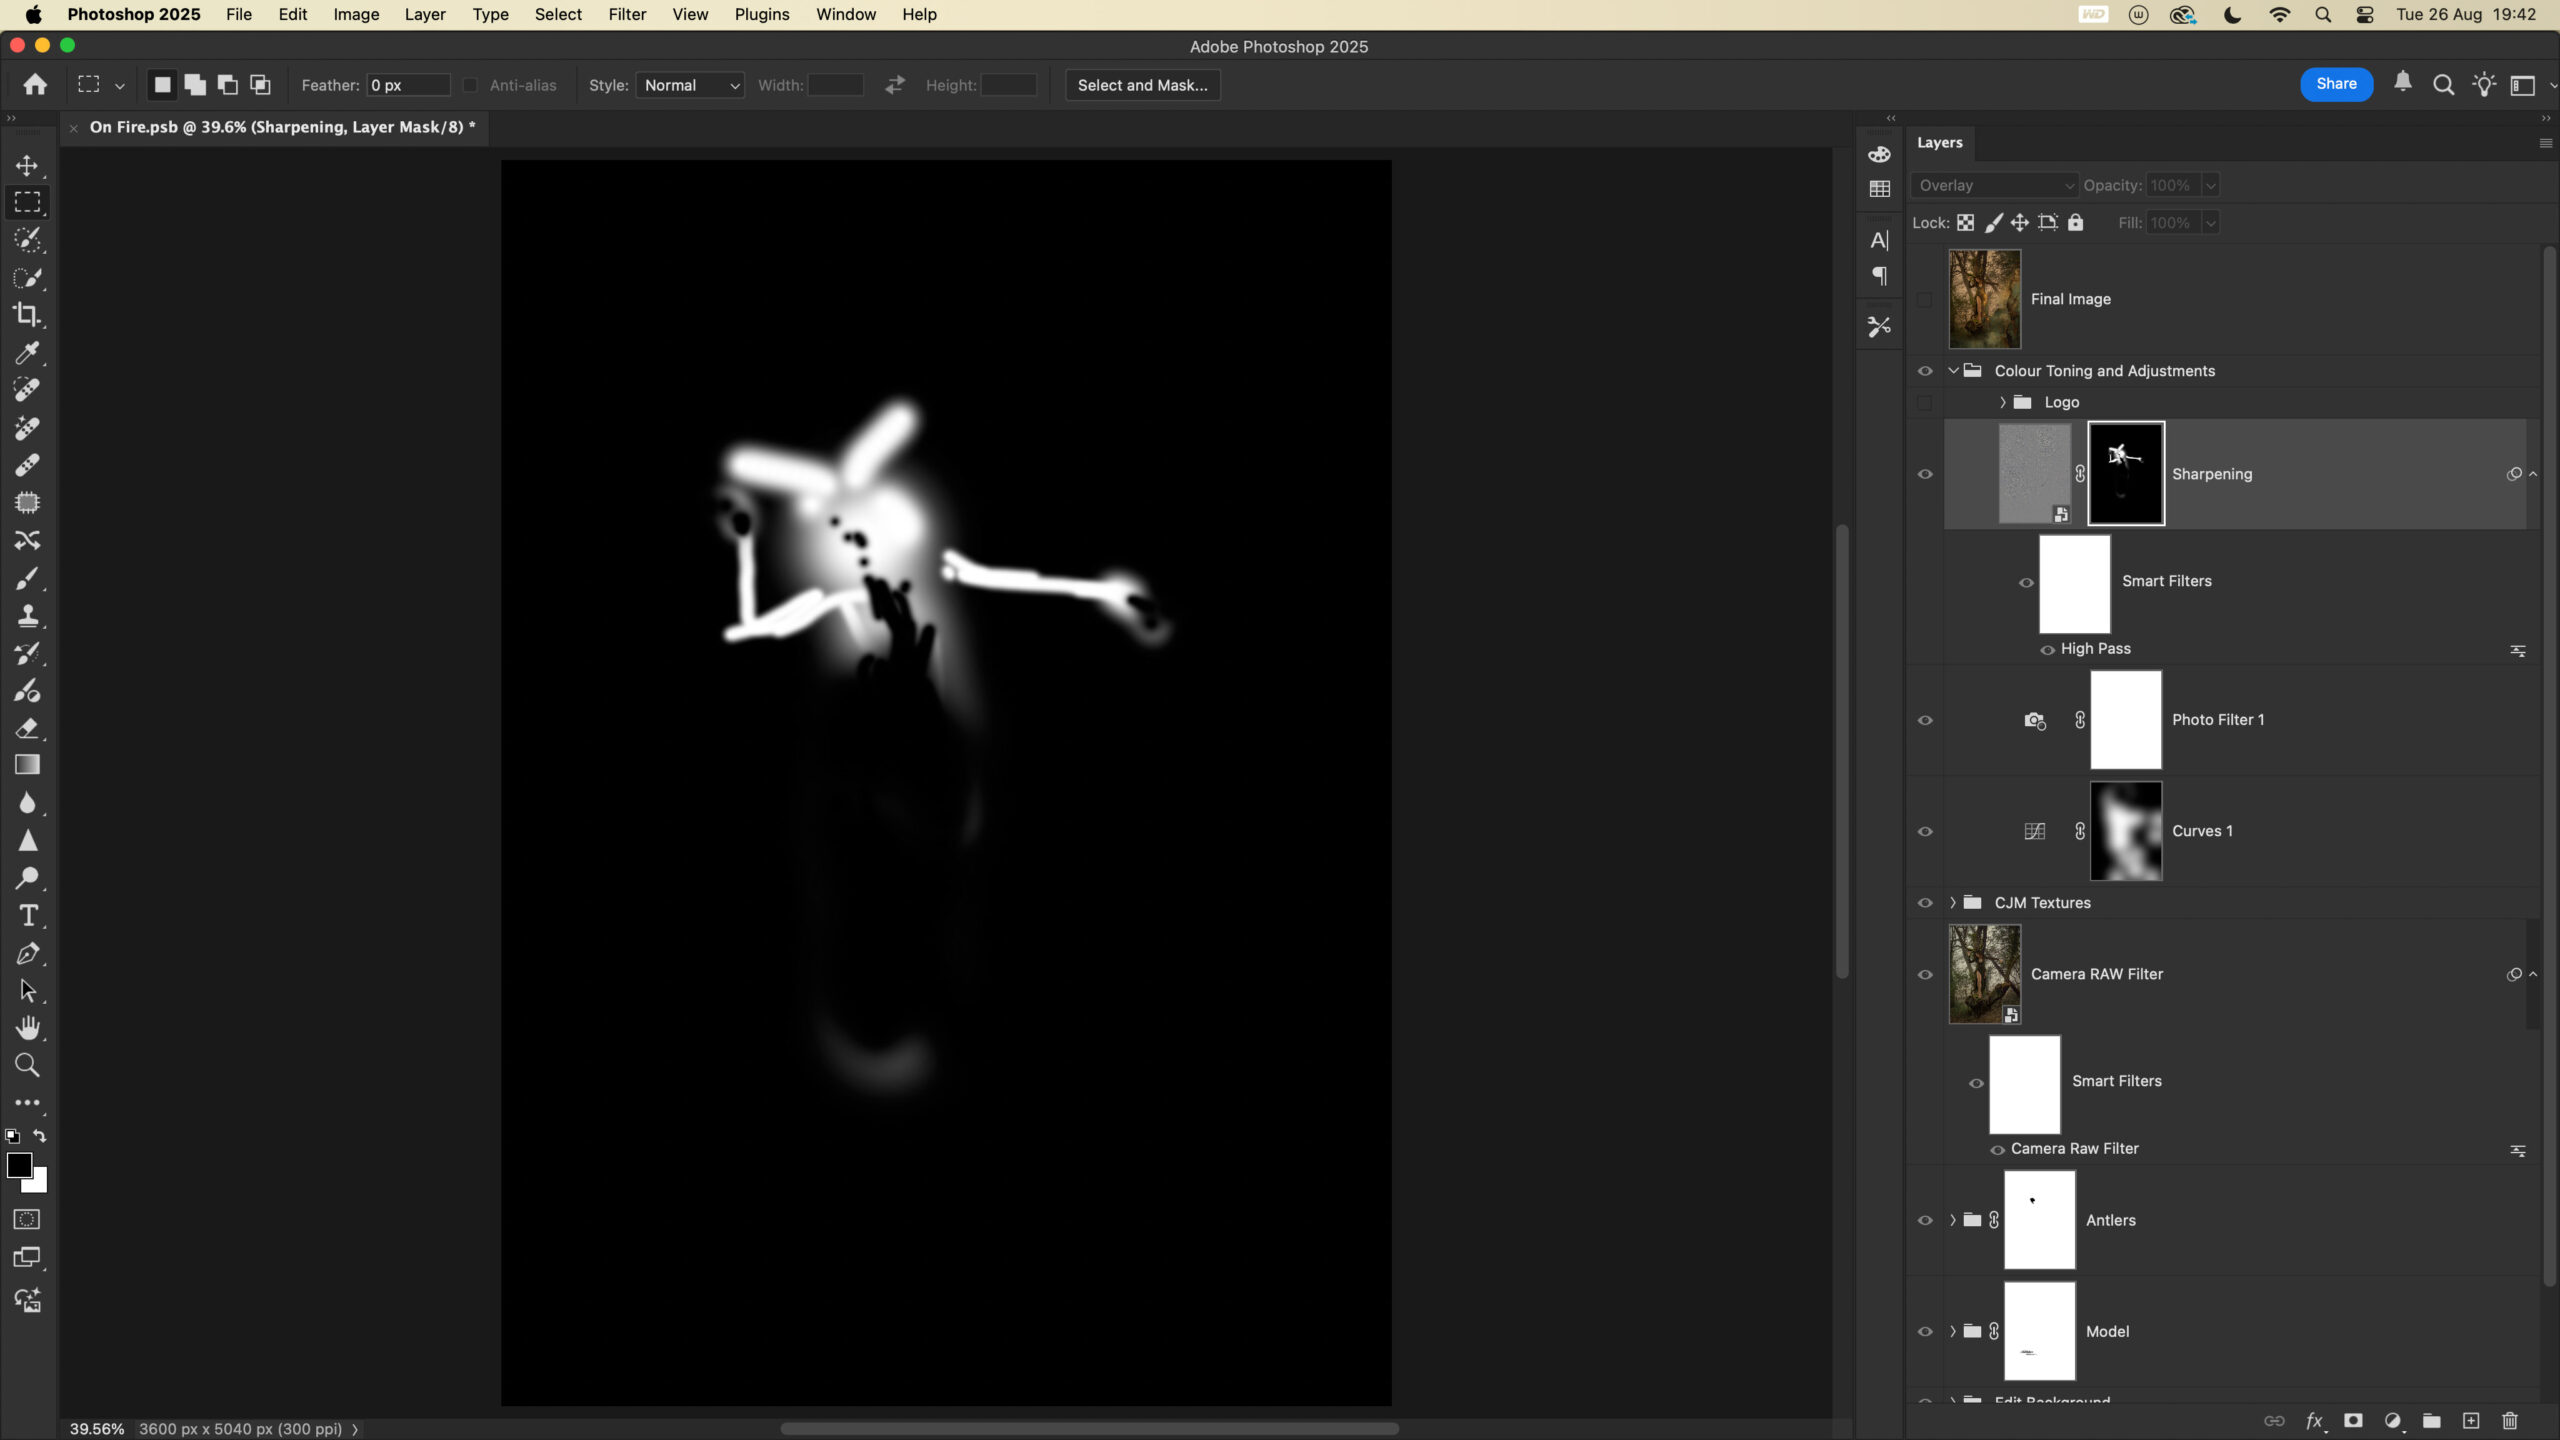Viewport: 2560px width, 1440px height.
Task: Open the Select menu
Action: 558,14
